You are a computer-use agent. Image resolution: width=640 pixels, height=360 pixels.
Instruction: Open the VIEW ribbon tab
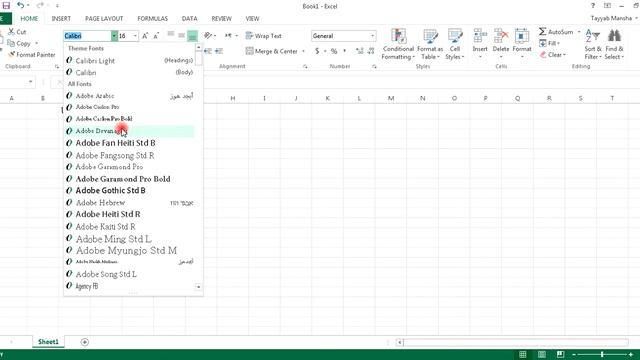252,18
